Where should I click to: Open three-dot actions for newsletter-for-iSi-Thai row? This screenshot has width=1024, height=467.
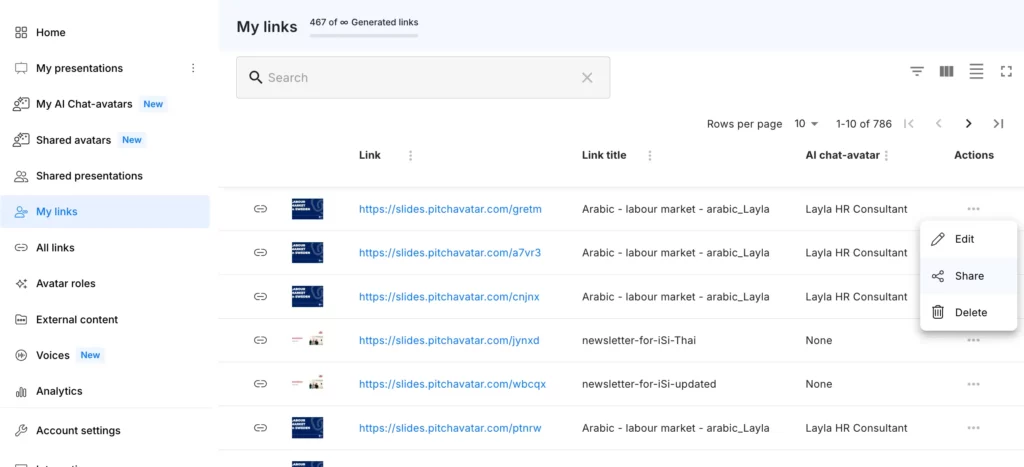973,340
